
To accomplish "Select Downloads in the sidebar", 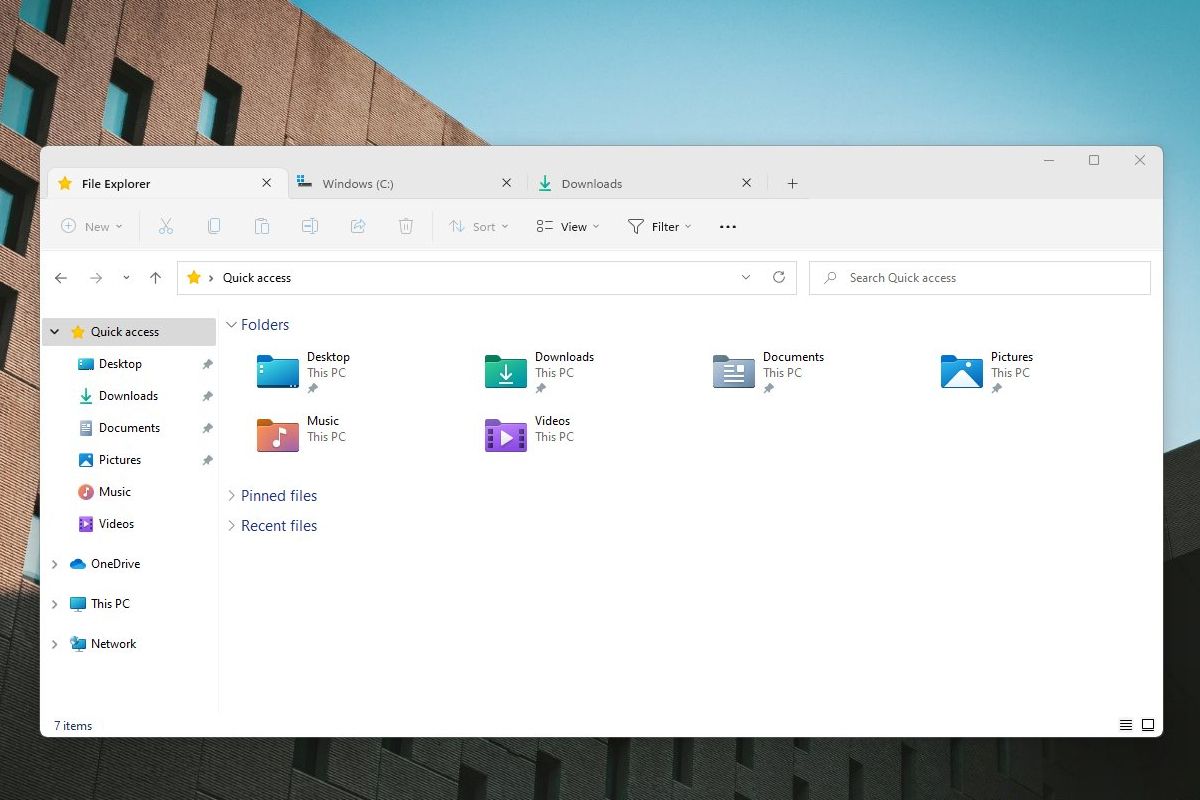I will [128, 396].
